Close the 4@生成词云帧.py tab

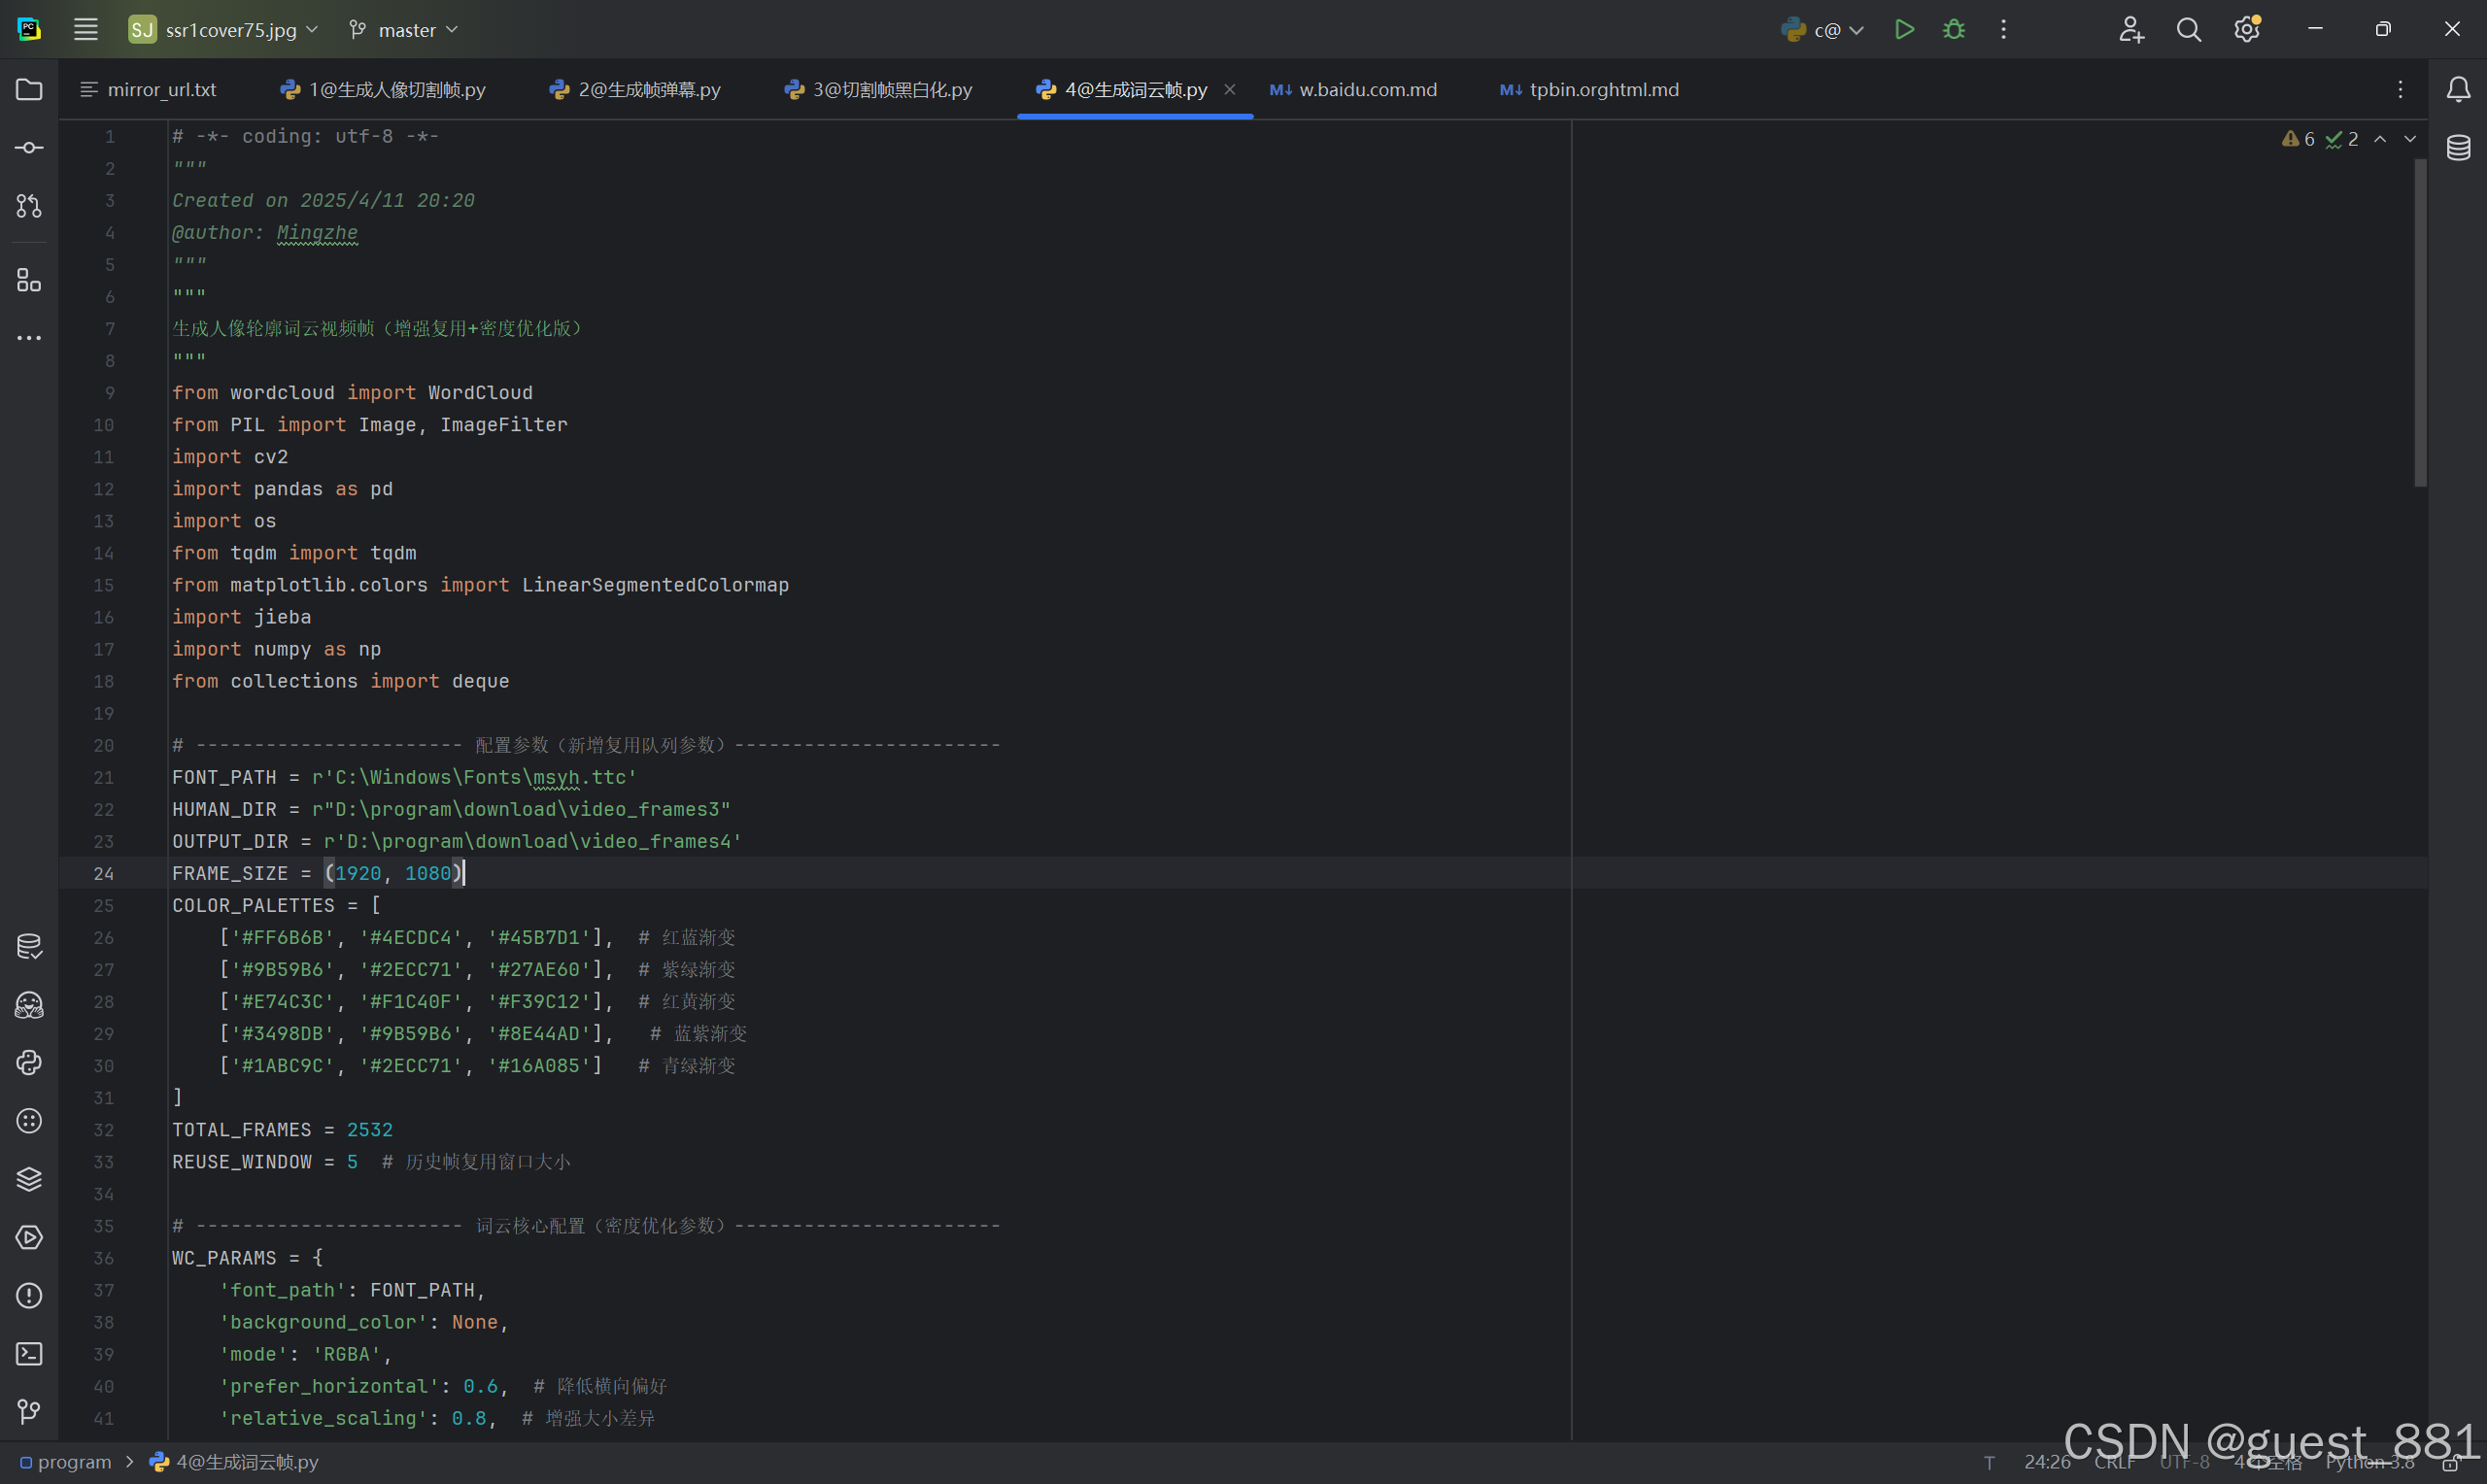pyautogui.click(x=1230, y=90)
